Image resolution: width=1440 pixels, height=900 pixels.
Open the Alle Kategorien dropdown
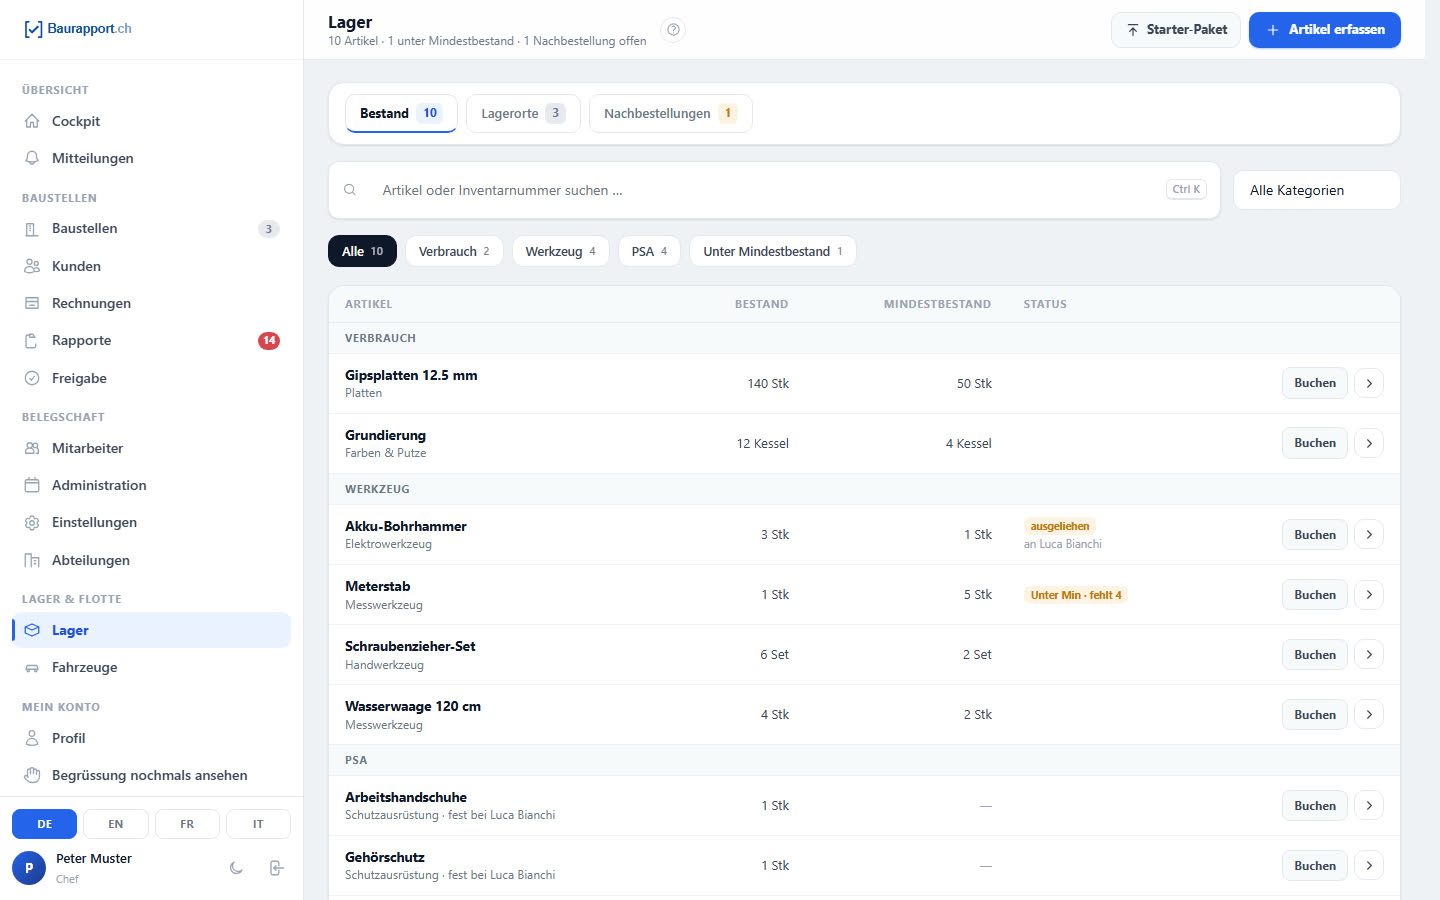pos(1317,190)
